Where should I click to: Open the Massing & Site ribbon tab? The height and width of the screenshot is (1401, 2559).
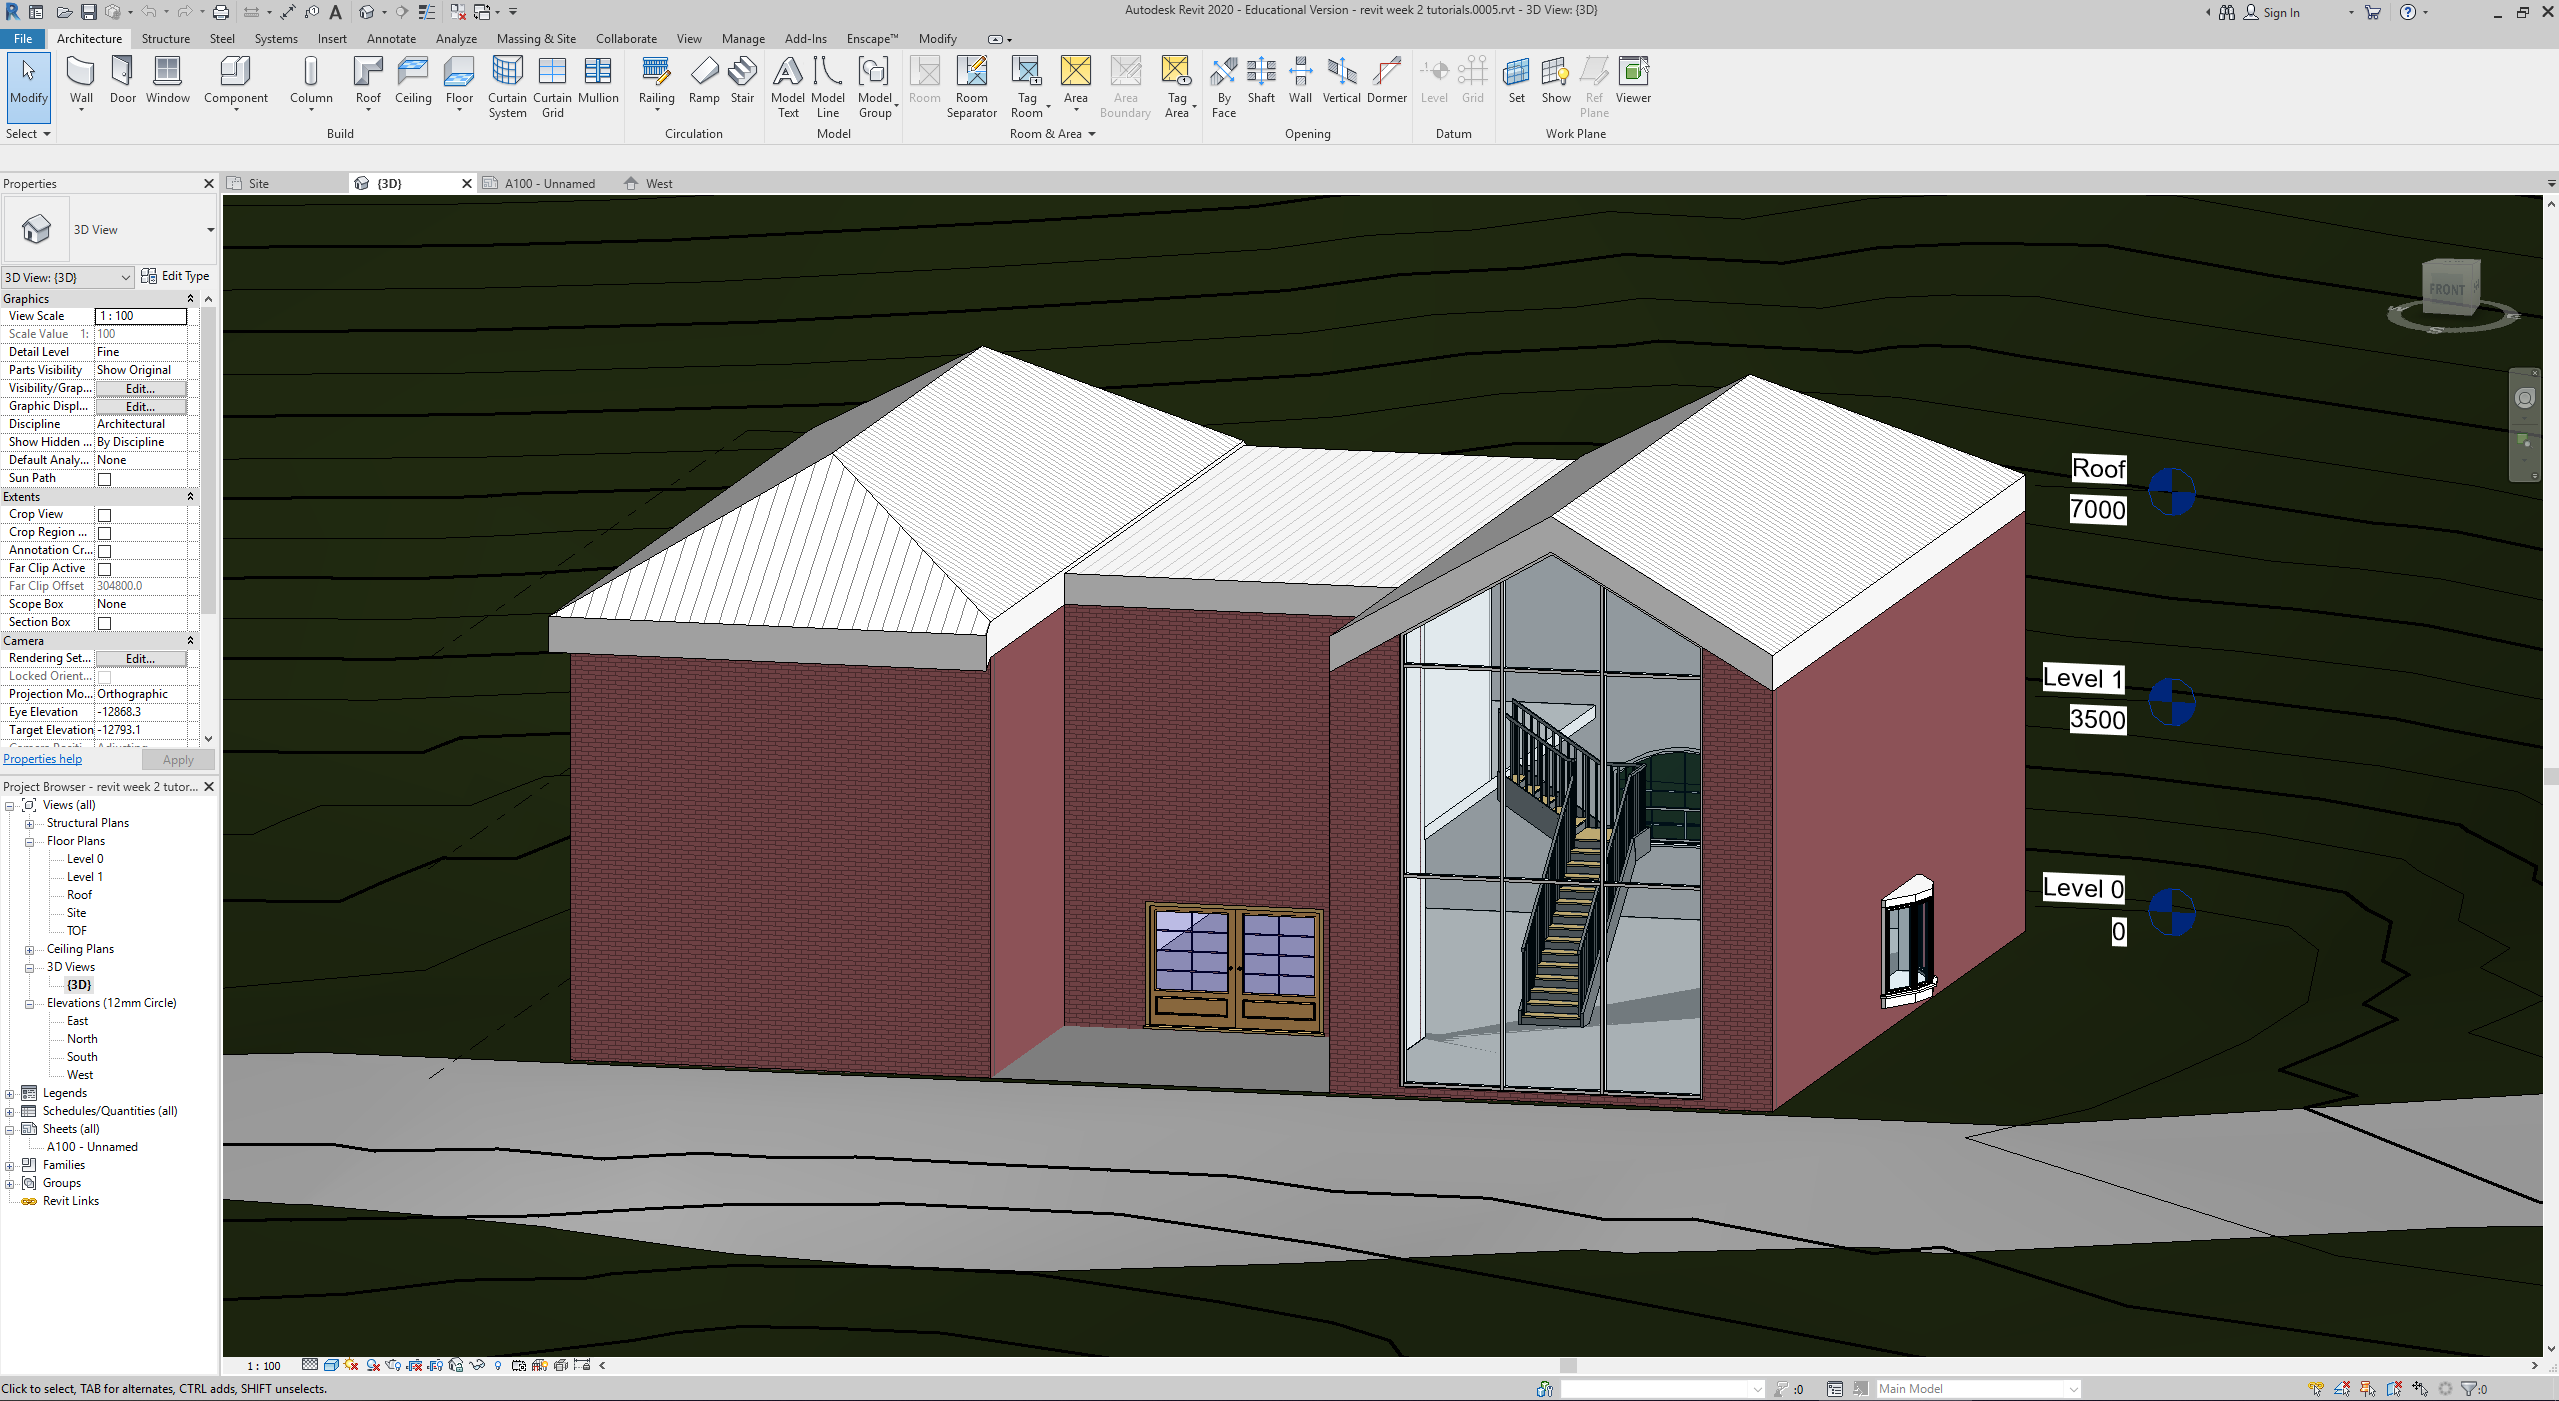536,39
